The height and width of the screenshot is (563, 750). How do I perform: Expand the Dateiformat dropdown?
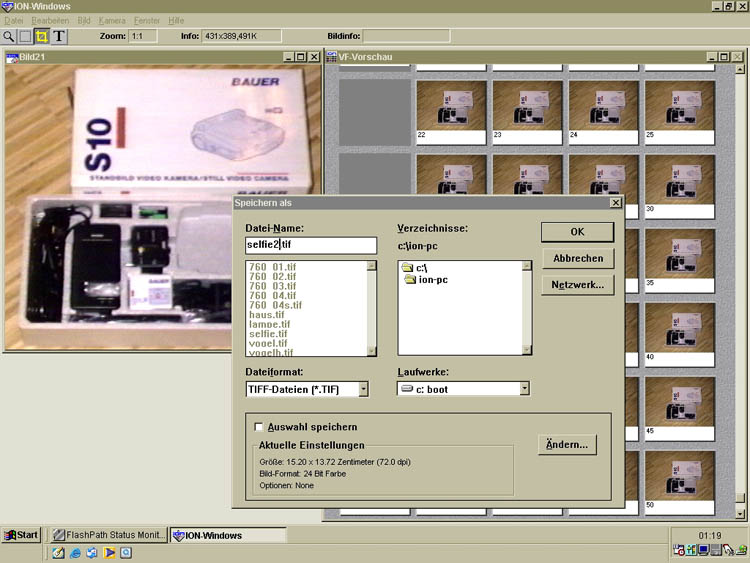pos(364,389)
